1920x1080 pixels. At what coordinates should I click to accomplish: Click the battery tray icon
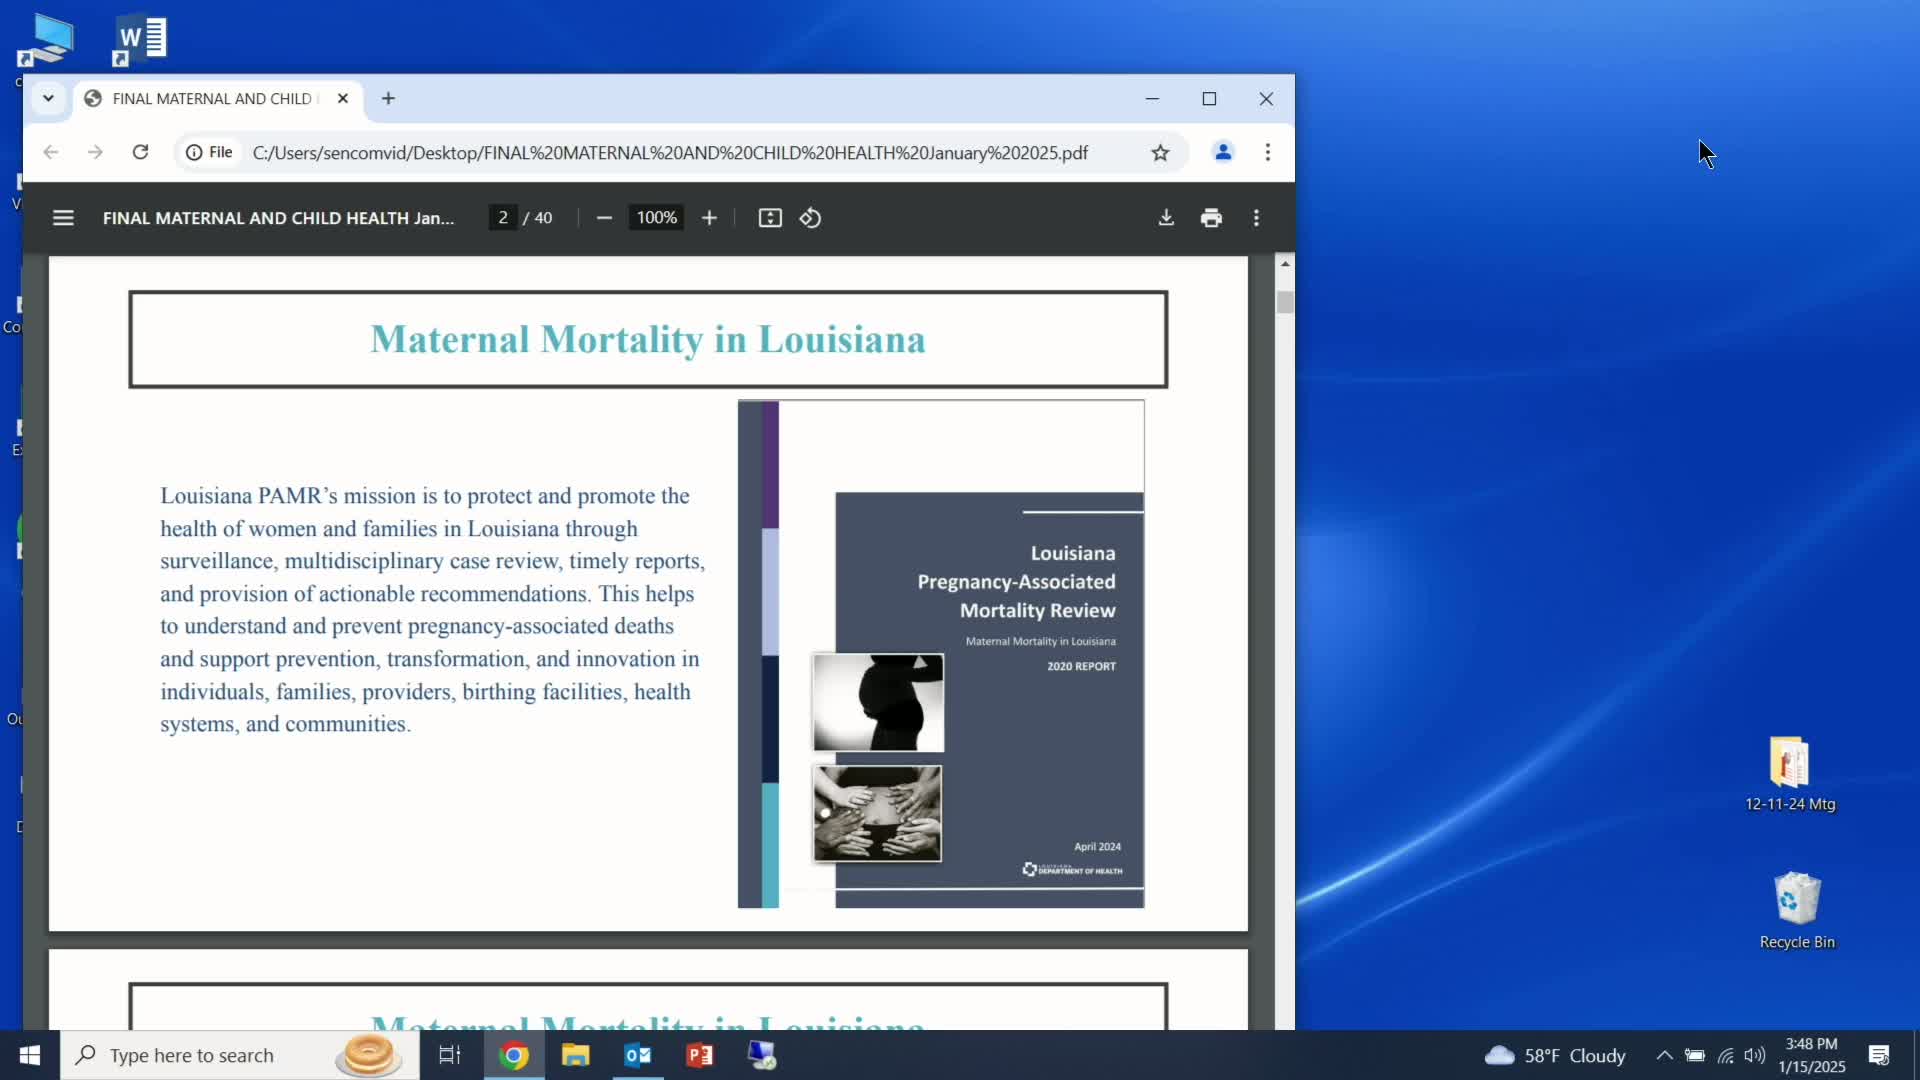pyautogui.click(x=1695, y=1055)
